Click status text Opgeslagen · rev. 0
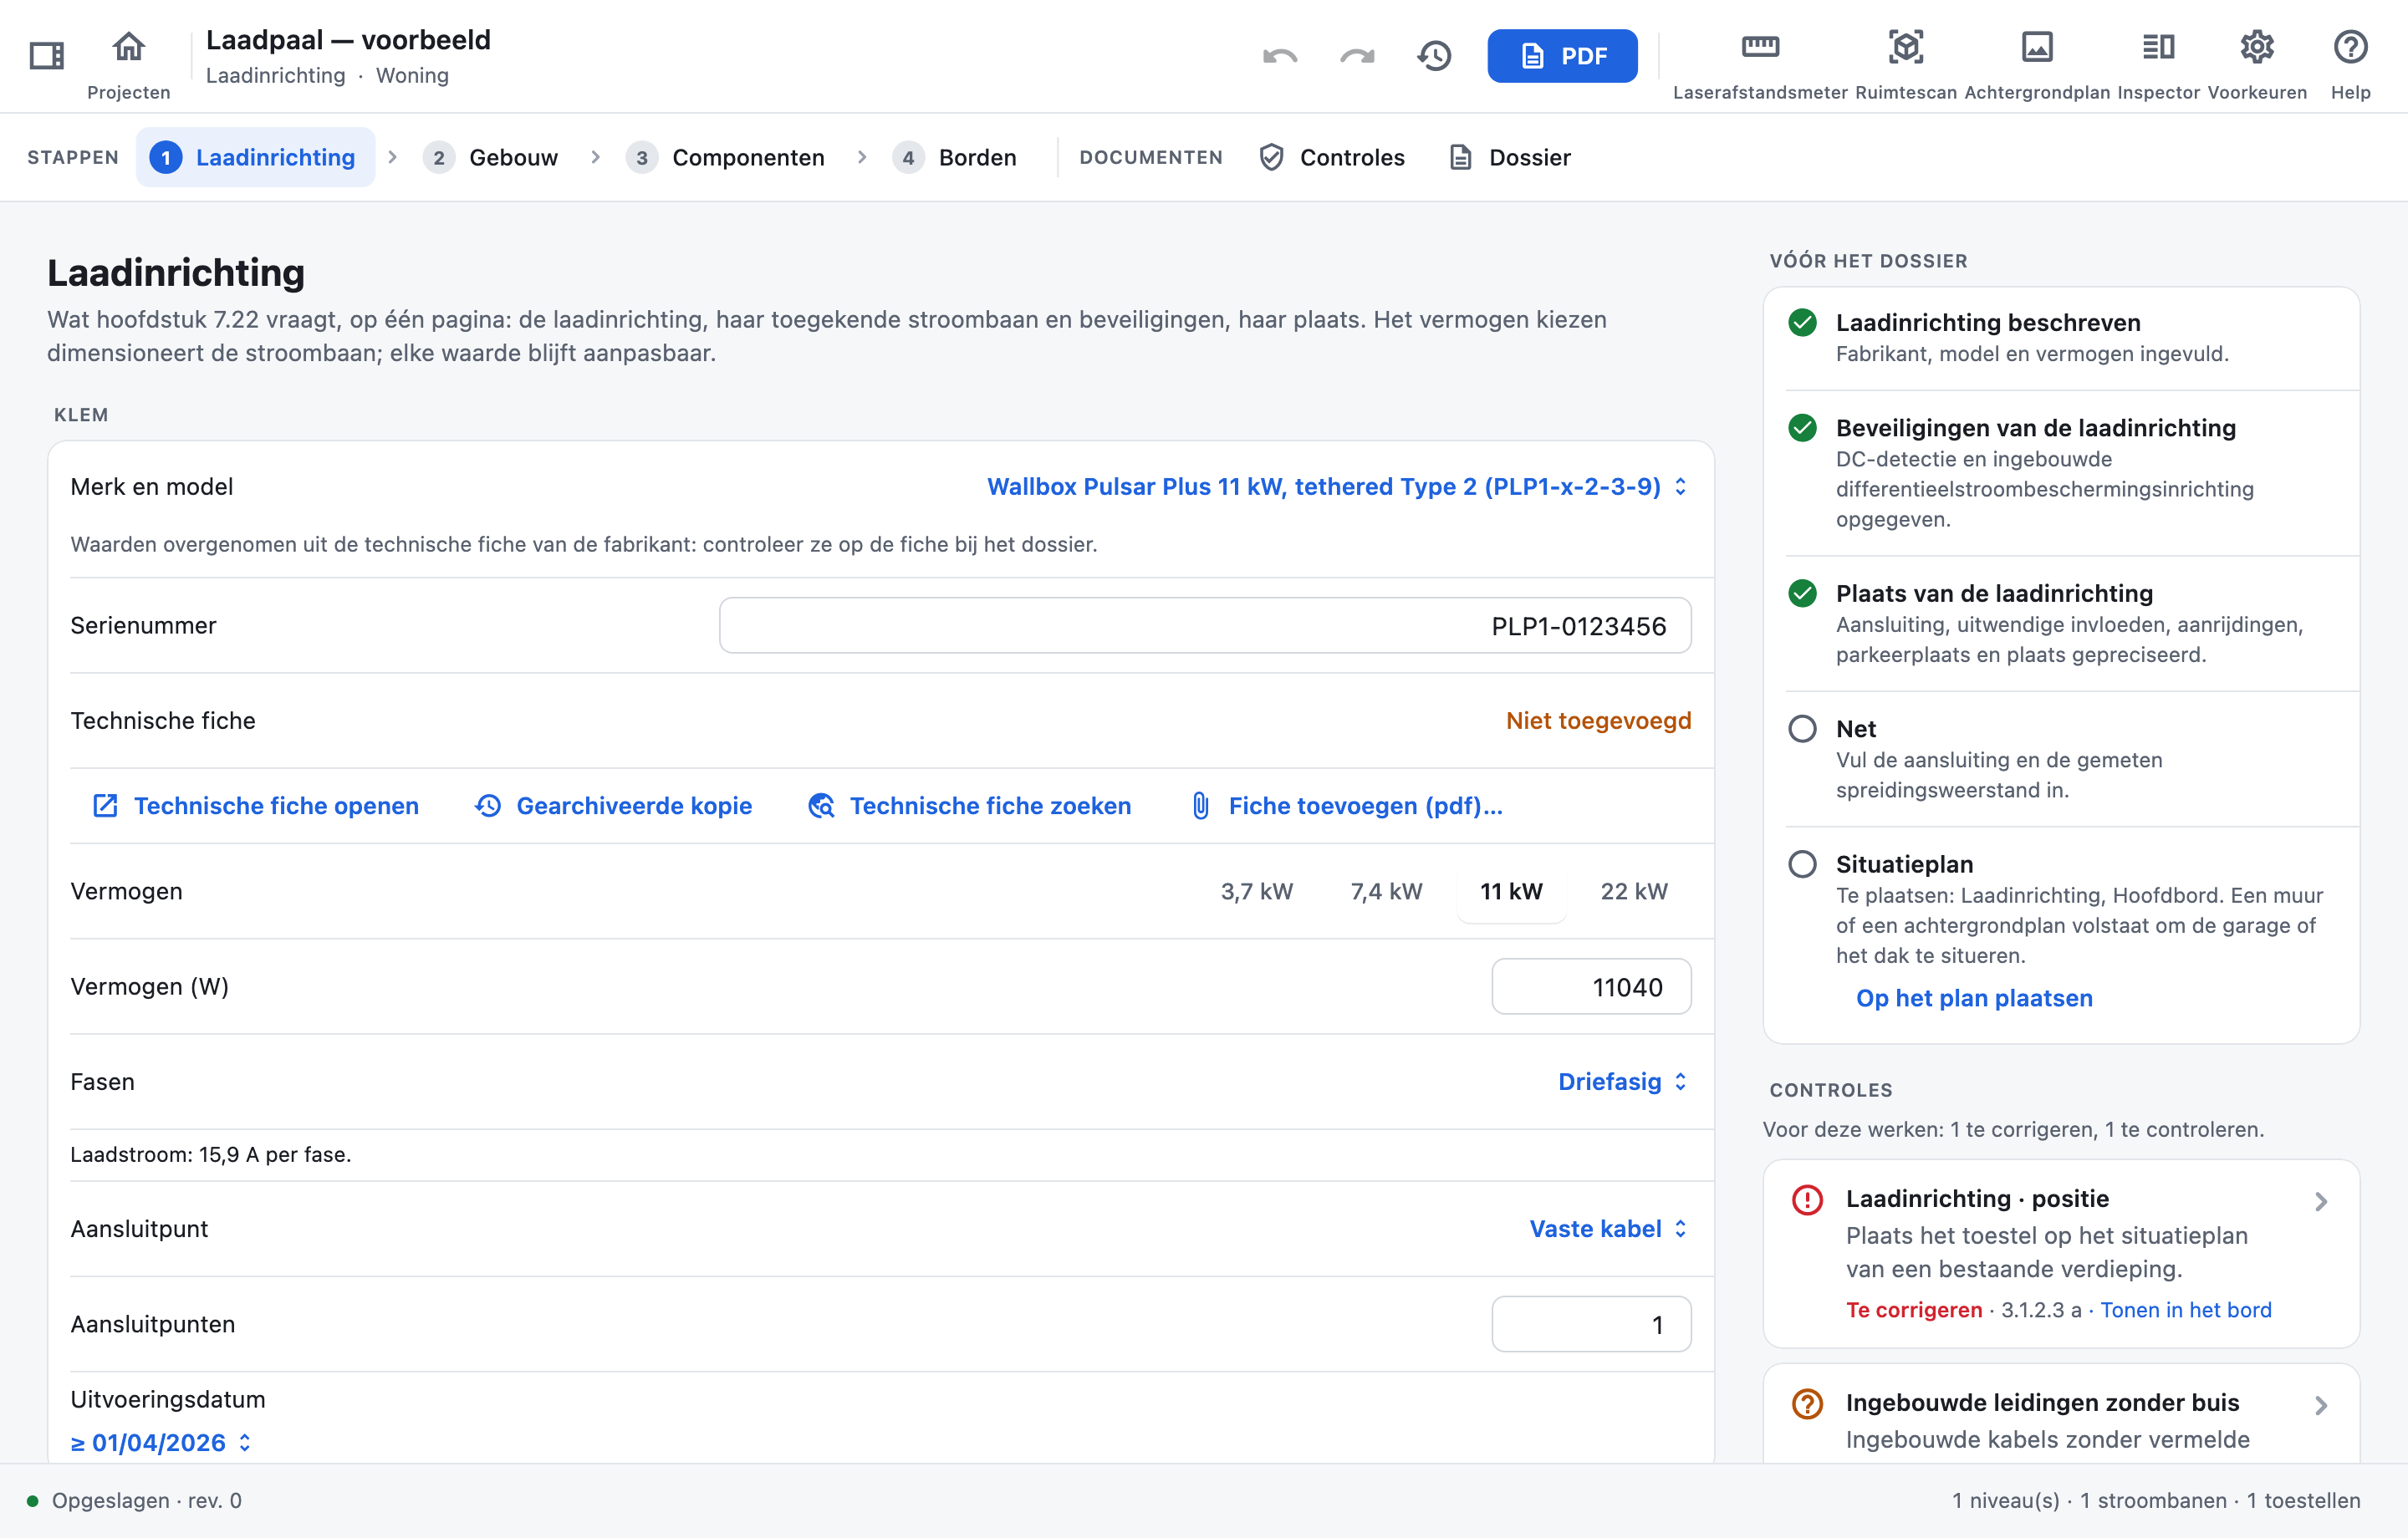The image size is (2408, 1538). click(147, 1501)
